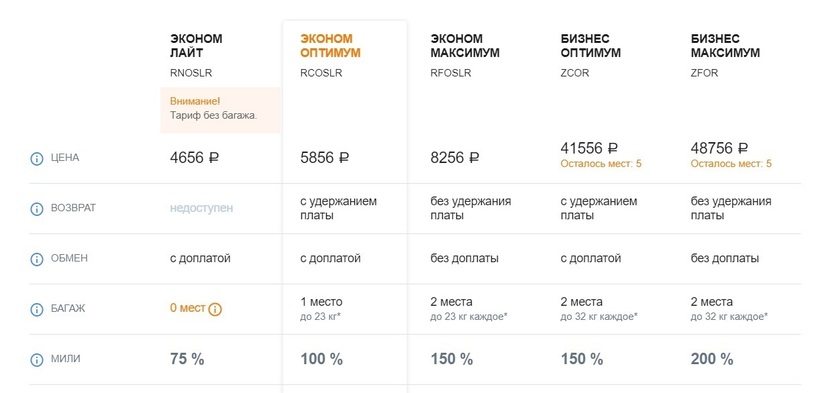Click the info icon next to ОБМЕН
Viewport: 820px width, 393px height.
[37, 259]
